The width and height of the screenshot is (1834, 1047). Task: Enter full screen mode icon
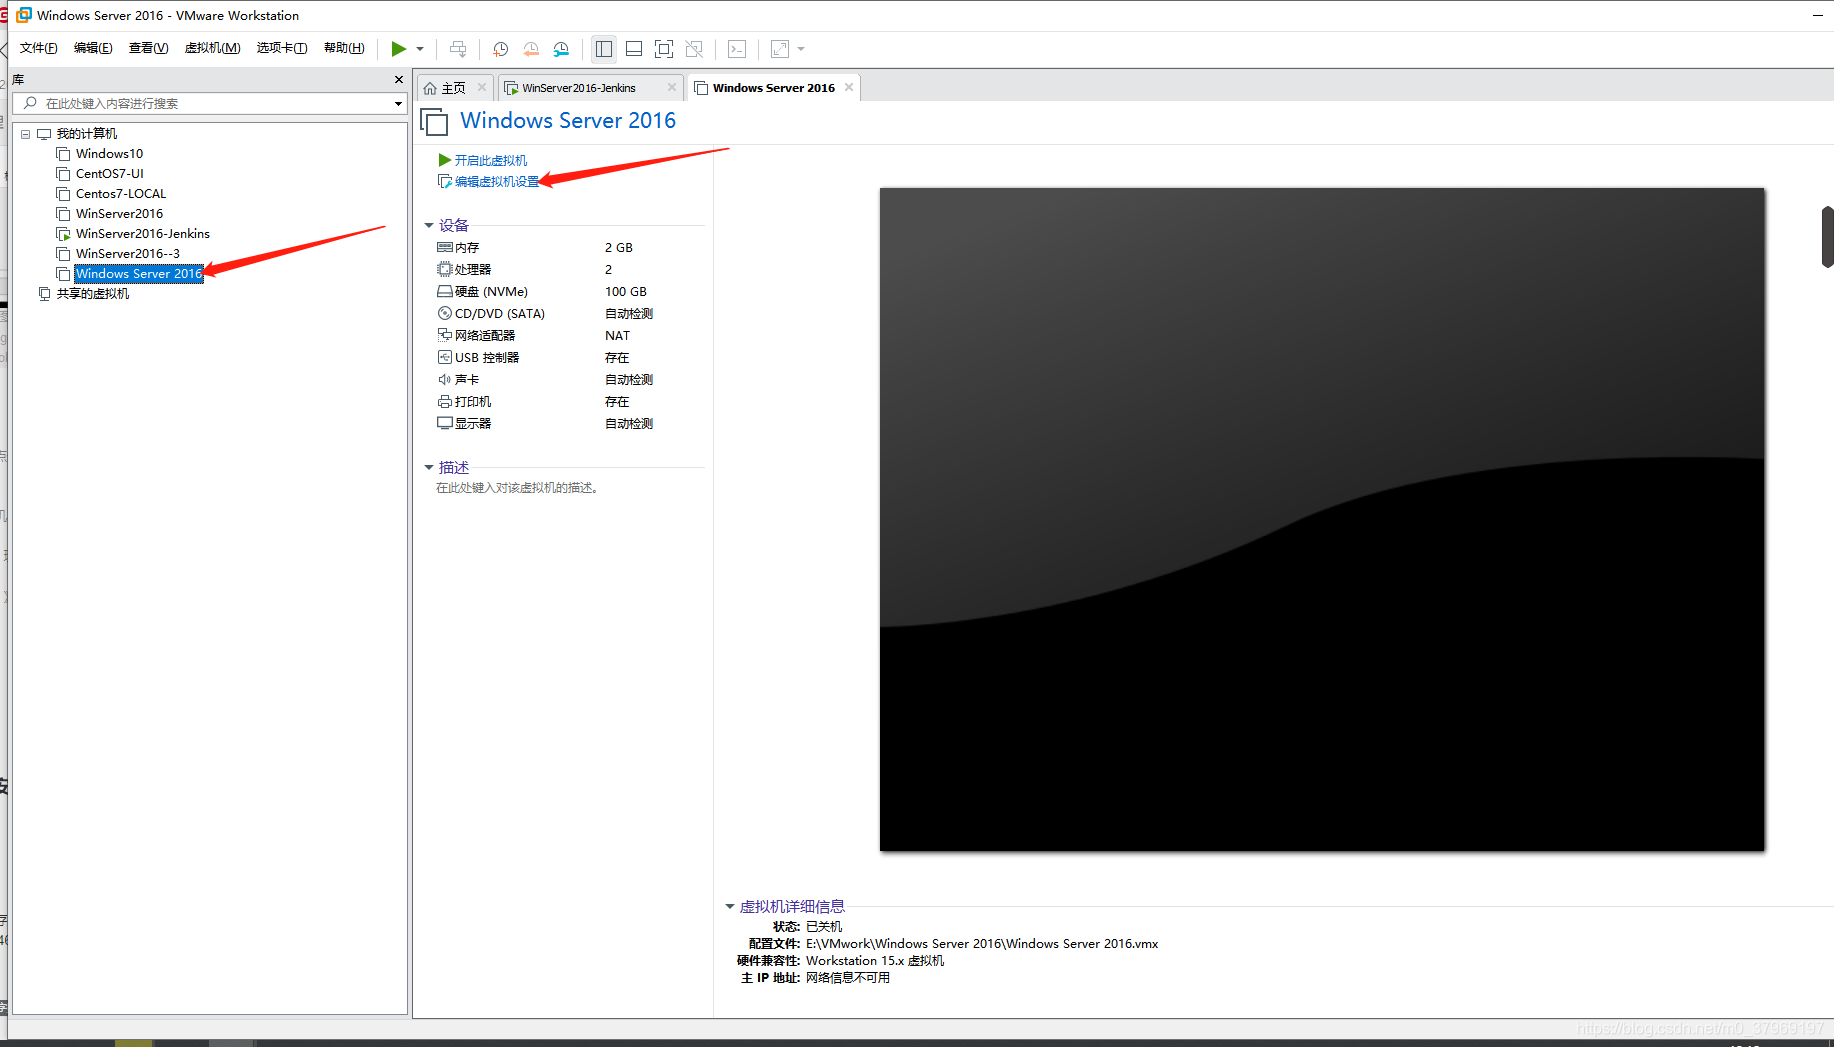tap(664, 49)
